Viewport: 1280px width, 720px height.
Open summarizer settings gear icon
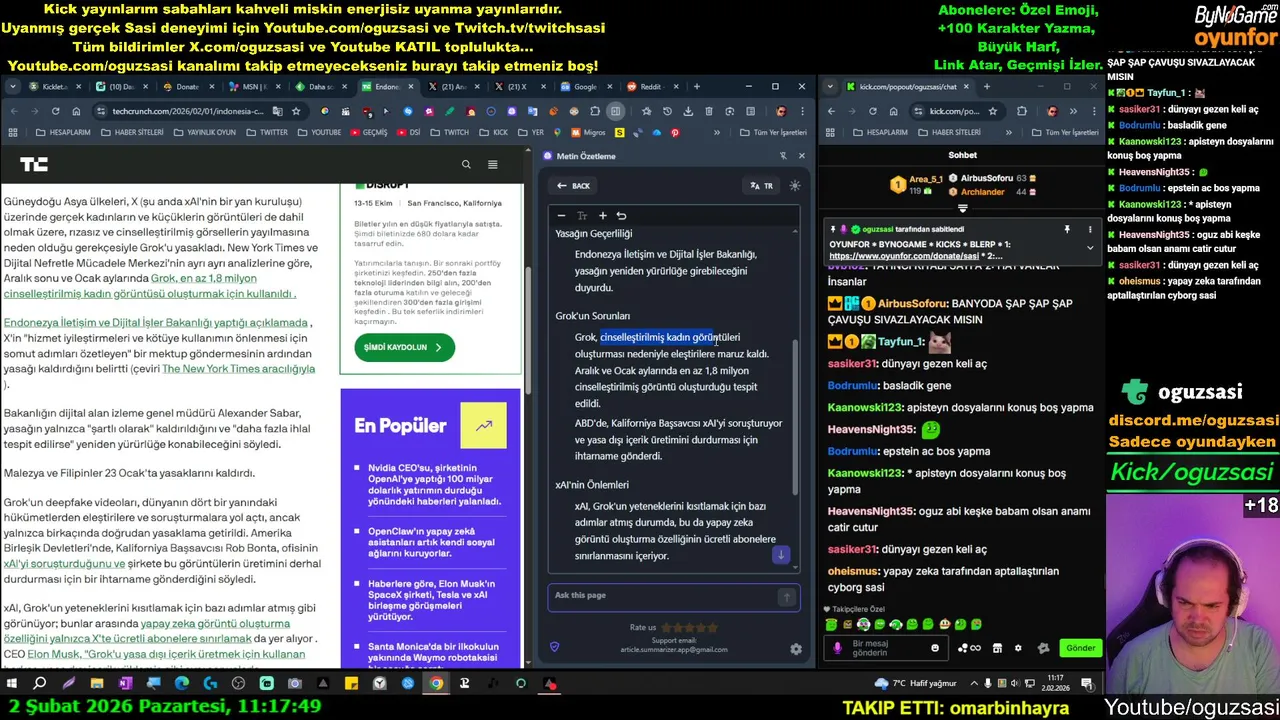(x=796, y=649)
